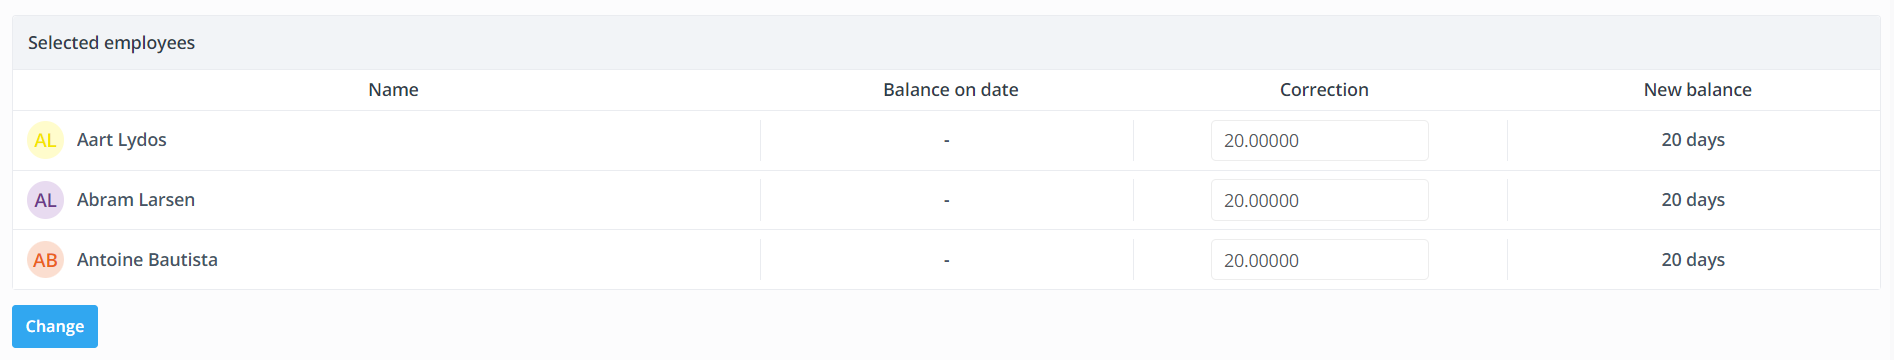Click Abram Larsen's 20 days new balance

point(1693,200)
